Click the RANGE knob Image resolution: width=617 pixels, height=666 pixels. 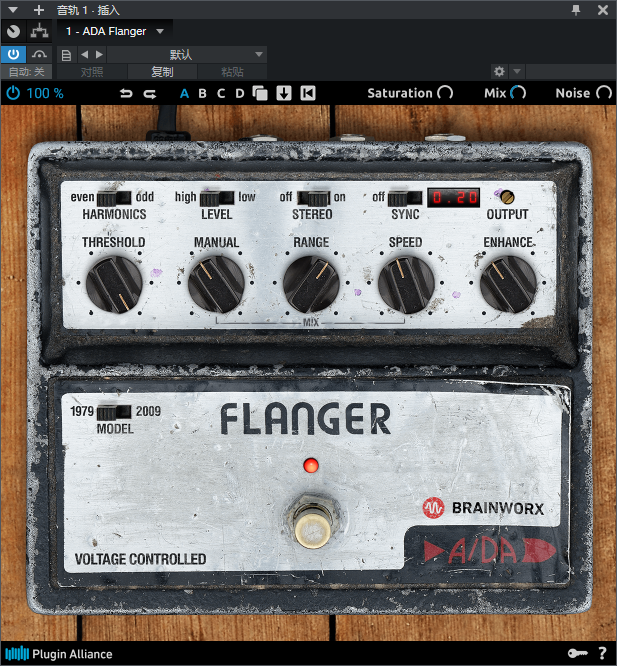coord(311,285)
